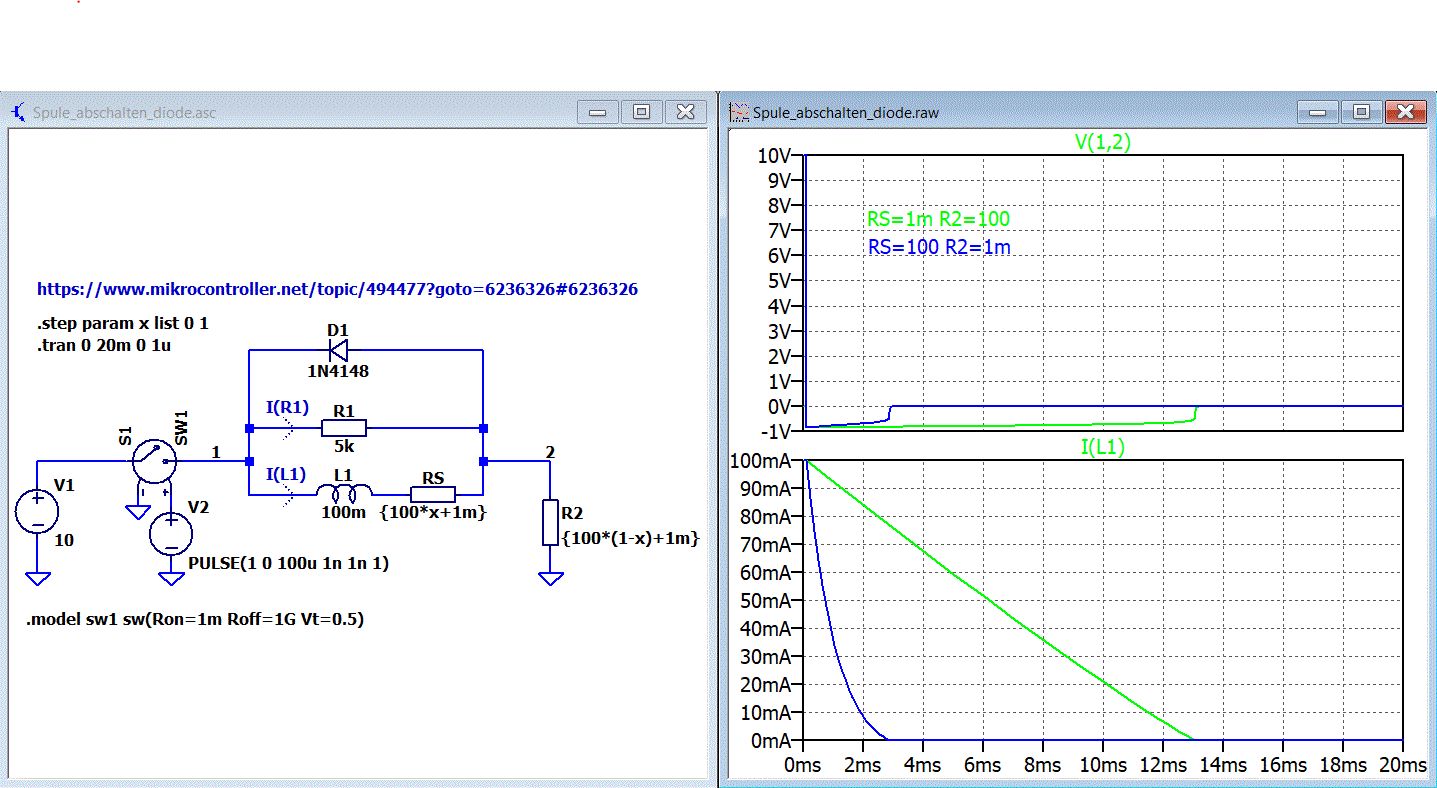1437x788 pixels.
Task: Click the pulse source V2 symbol
Action: pos(171,533)
